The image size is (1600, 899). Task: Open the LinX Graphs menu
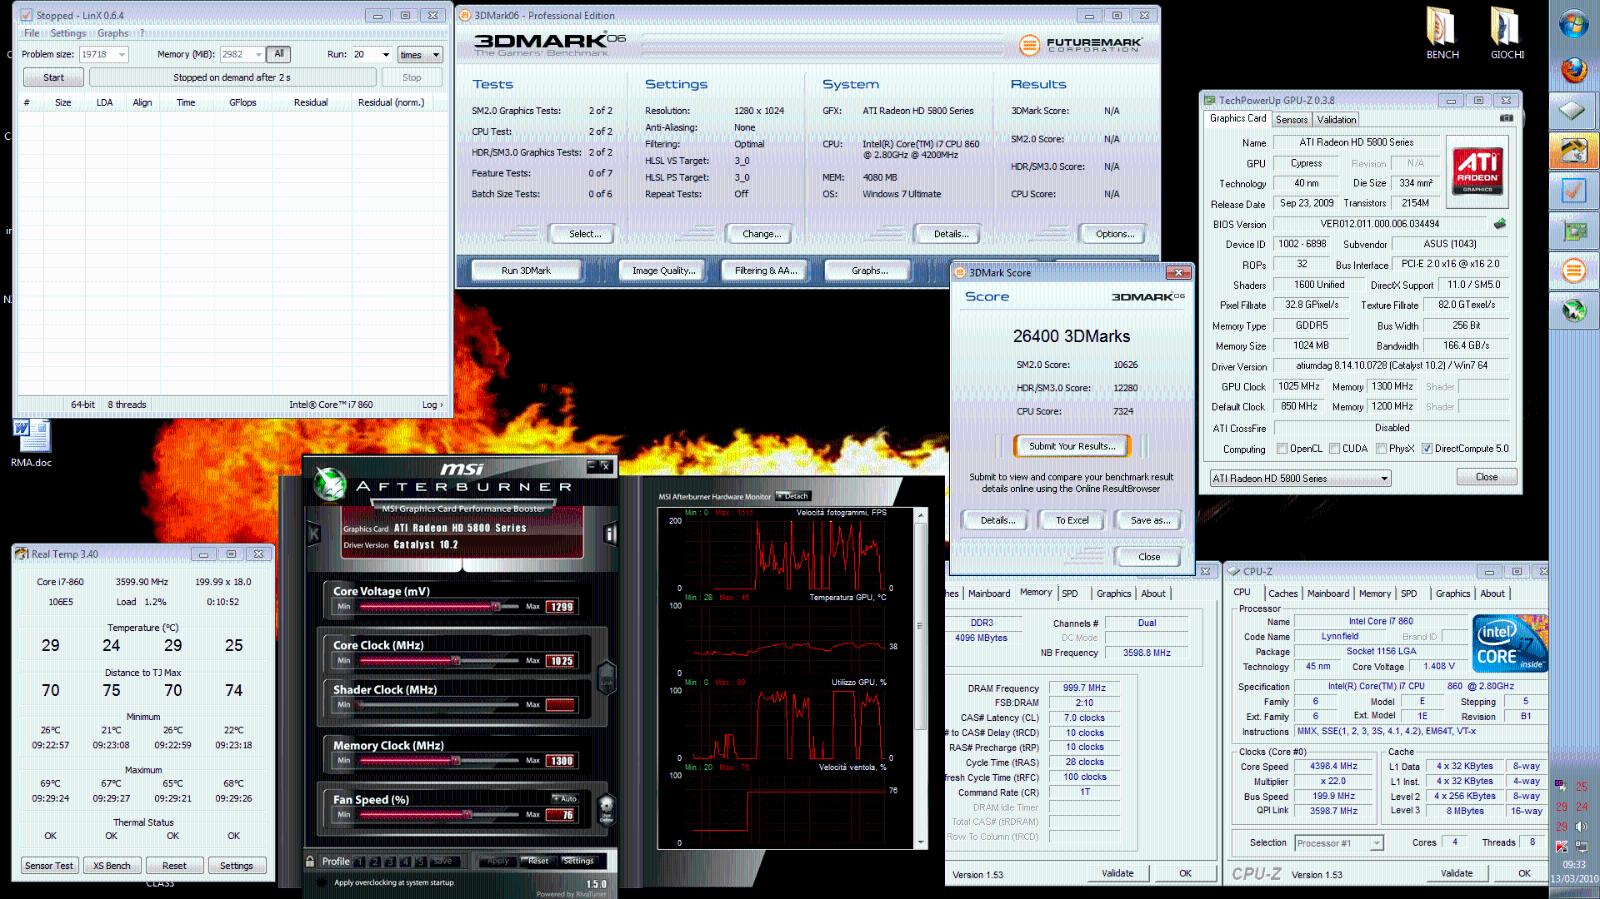pos(113,33)
